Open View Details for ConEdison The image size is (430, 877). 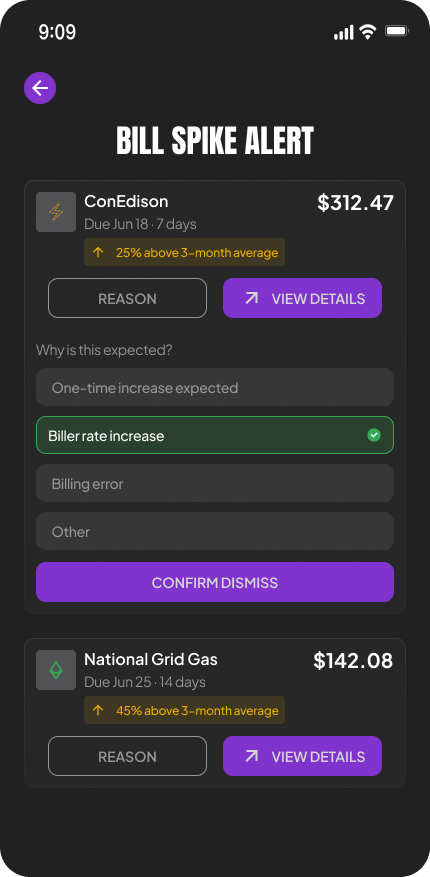click(x=303, y=298)
